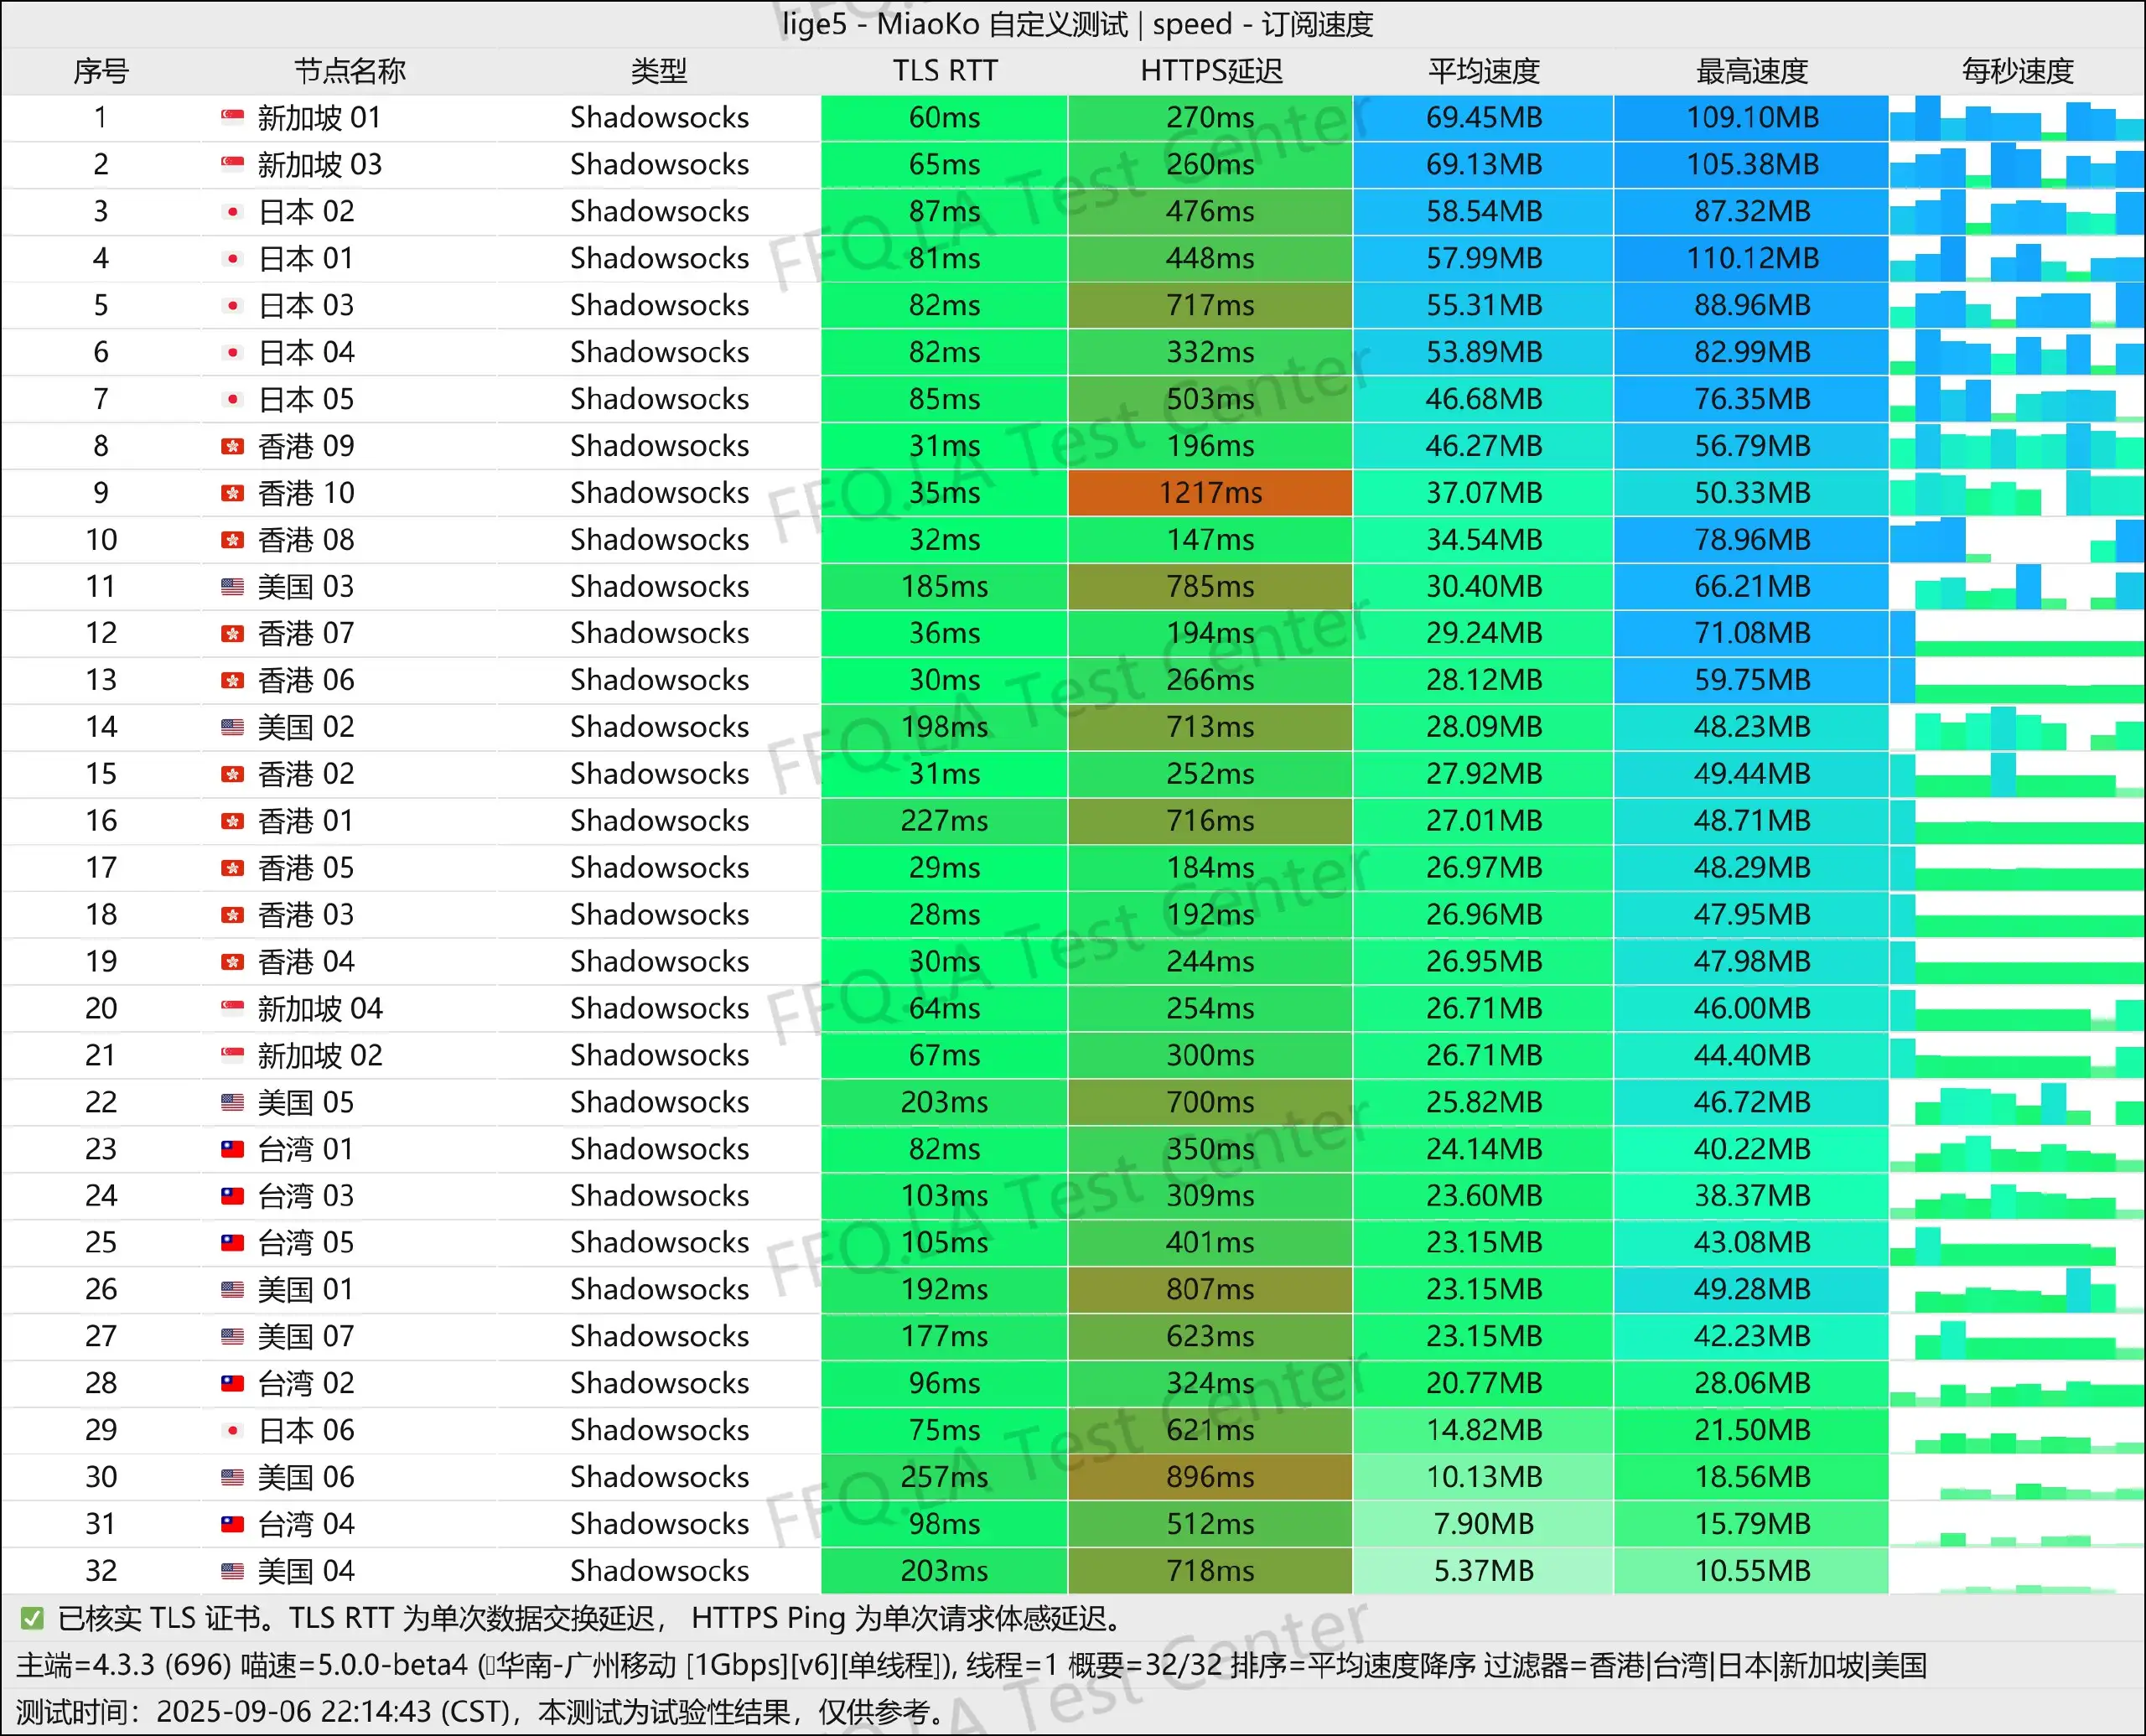Click the 最高速度 column header
Viewport: 2146px width, 1736px height.
click(1752, 71)
